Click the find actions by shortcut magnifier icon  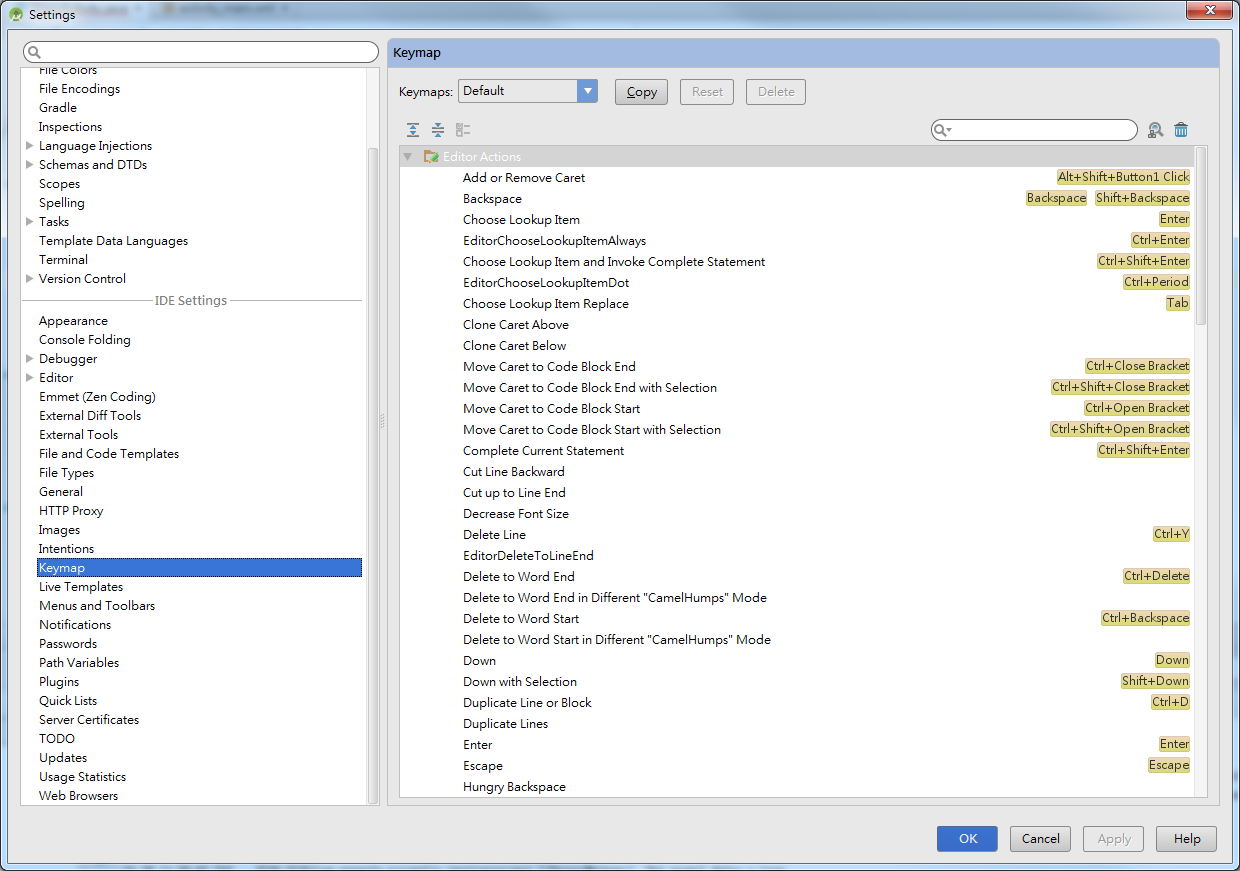[1155, 130]
